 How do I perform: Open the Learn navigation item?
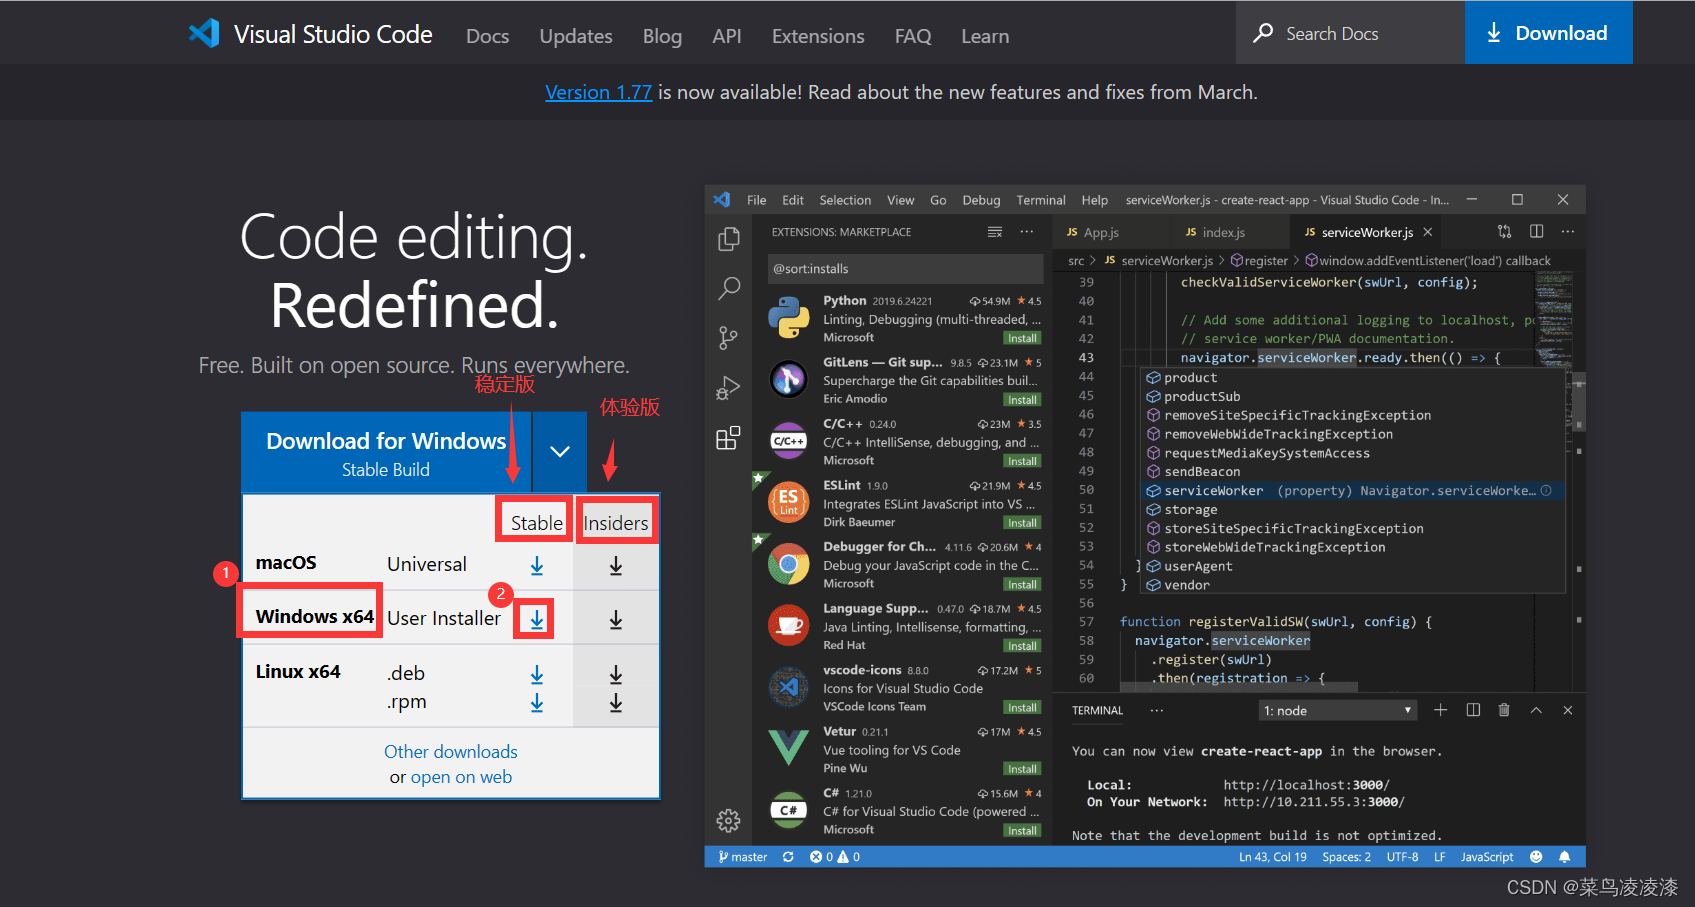click(985, 36)
